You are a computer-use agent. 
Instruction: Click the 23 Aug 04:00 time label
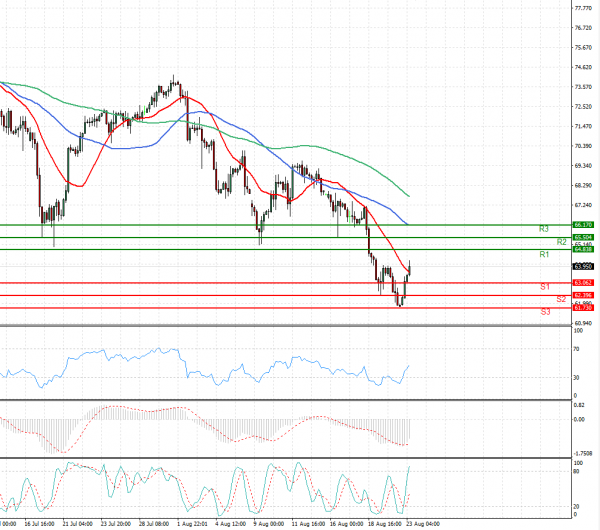[x=423, y=523]
